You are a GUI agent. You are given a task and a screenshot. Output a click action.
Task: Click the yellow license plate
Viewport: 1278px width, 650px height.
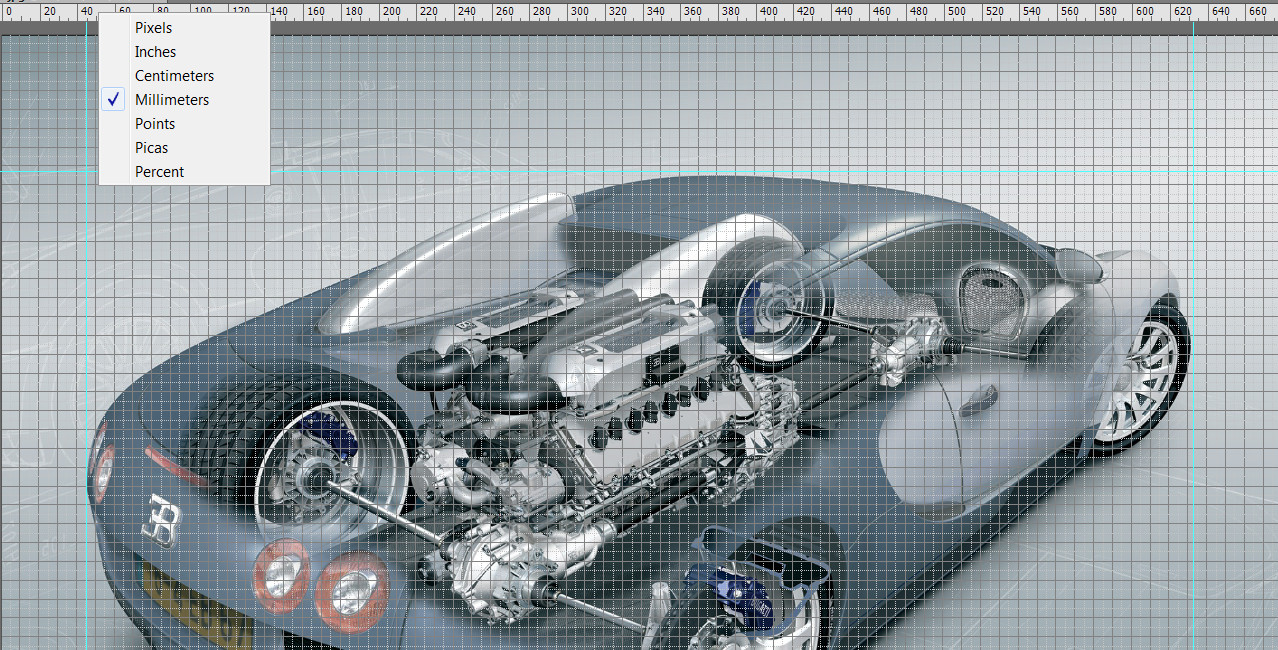pos(195,605)
